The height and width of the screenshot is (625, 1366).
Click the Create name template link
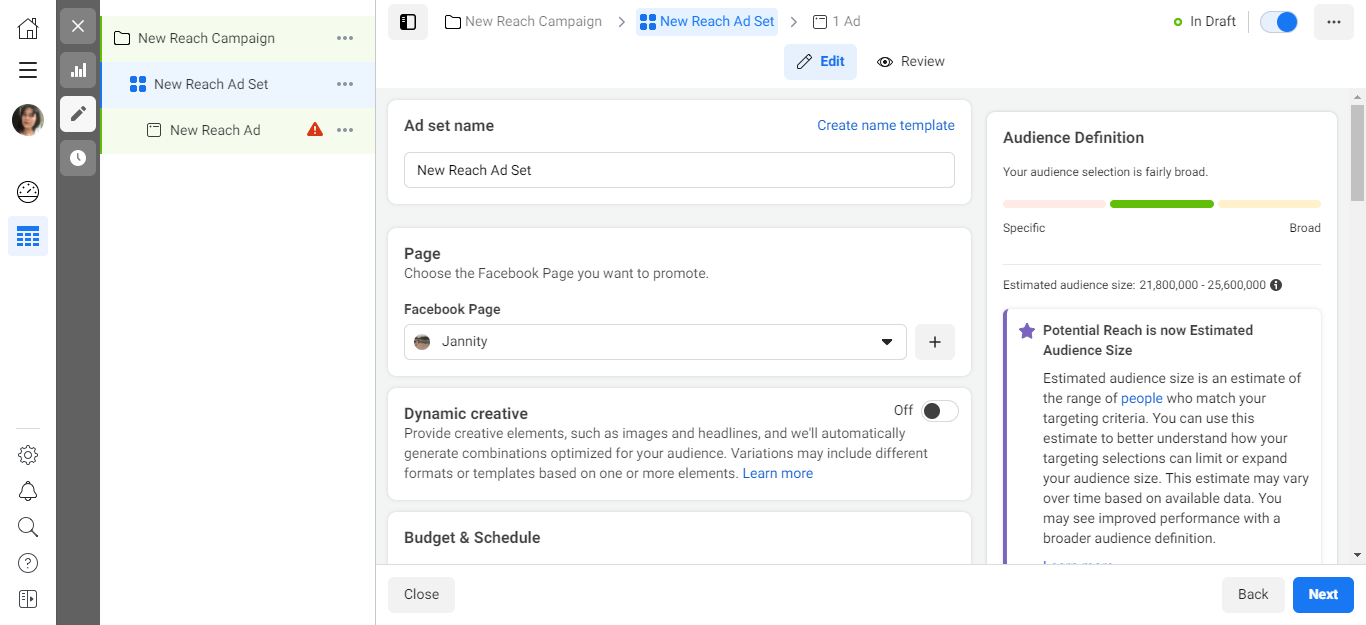(x=885, y=124)
